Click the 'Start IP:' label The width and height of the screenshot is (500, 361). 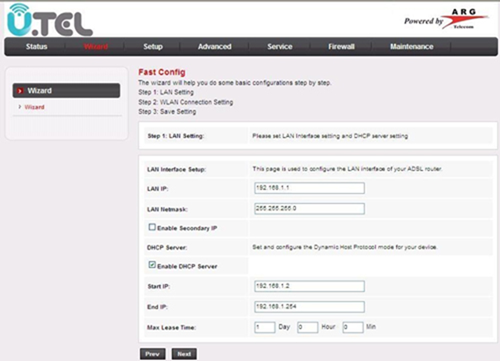pos(159,287)
